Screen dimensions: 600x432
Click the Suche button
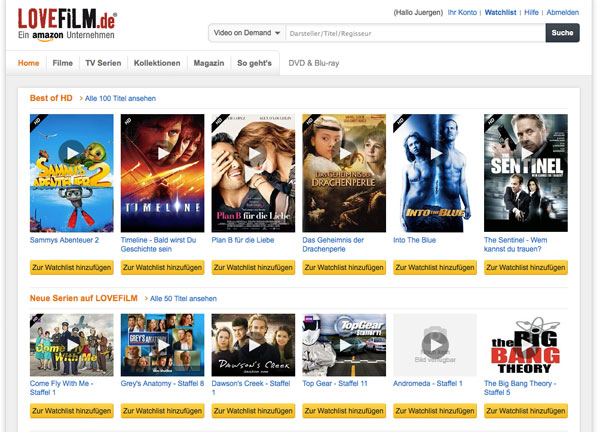[x=562, y=33]
